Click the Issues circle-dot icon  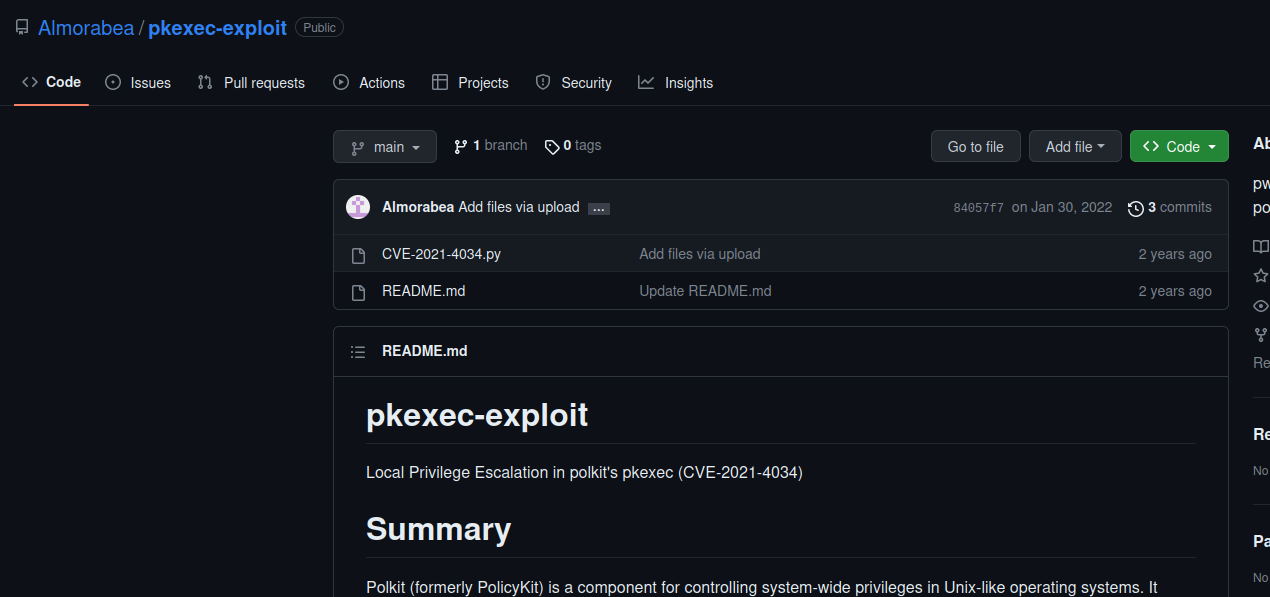coord(113,83)
